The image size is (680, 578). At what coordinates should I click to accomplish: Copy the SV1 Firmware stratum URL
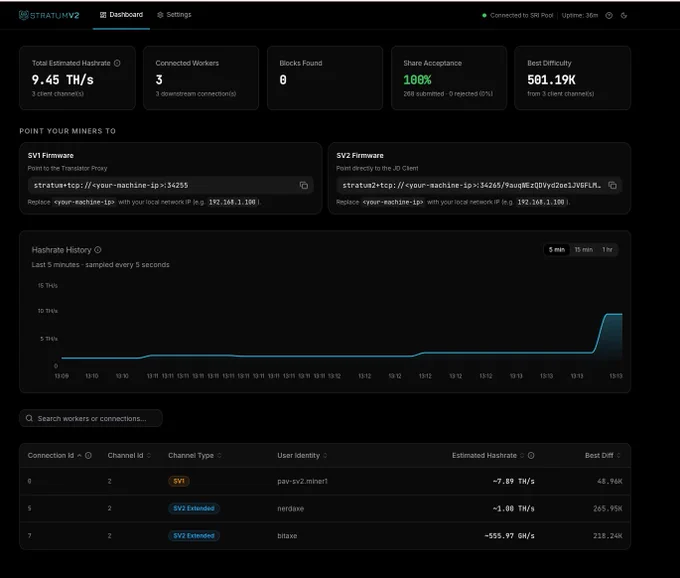pyautogui.click(x=304, y=185)
